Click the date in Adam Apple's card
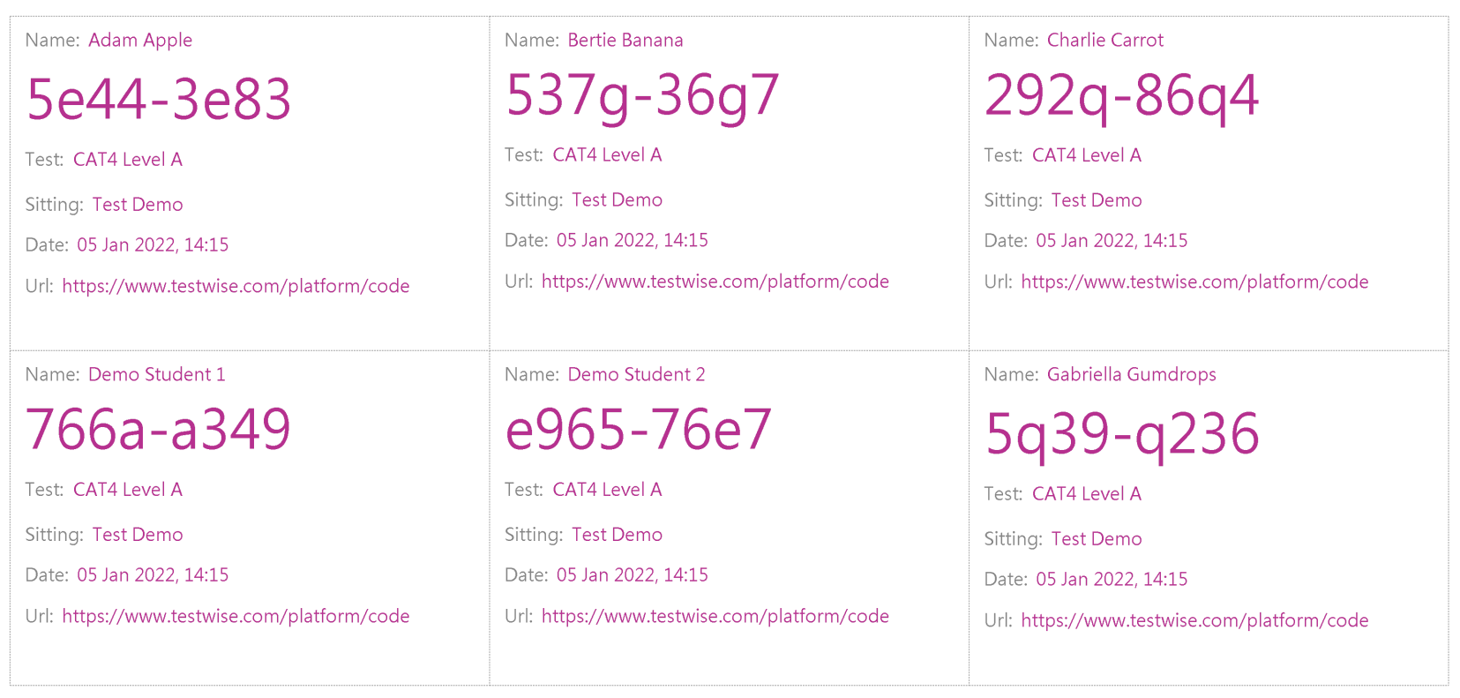Screen dimensions: 1460x698 click(152, 245)
